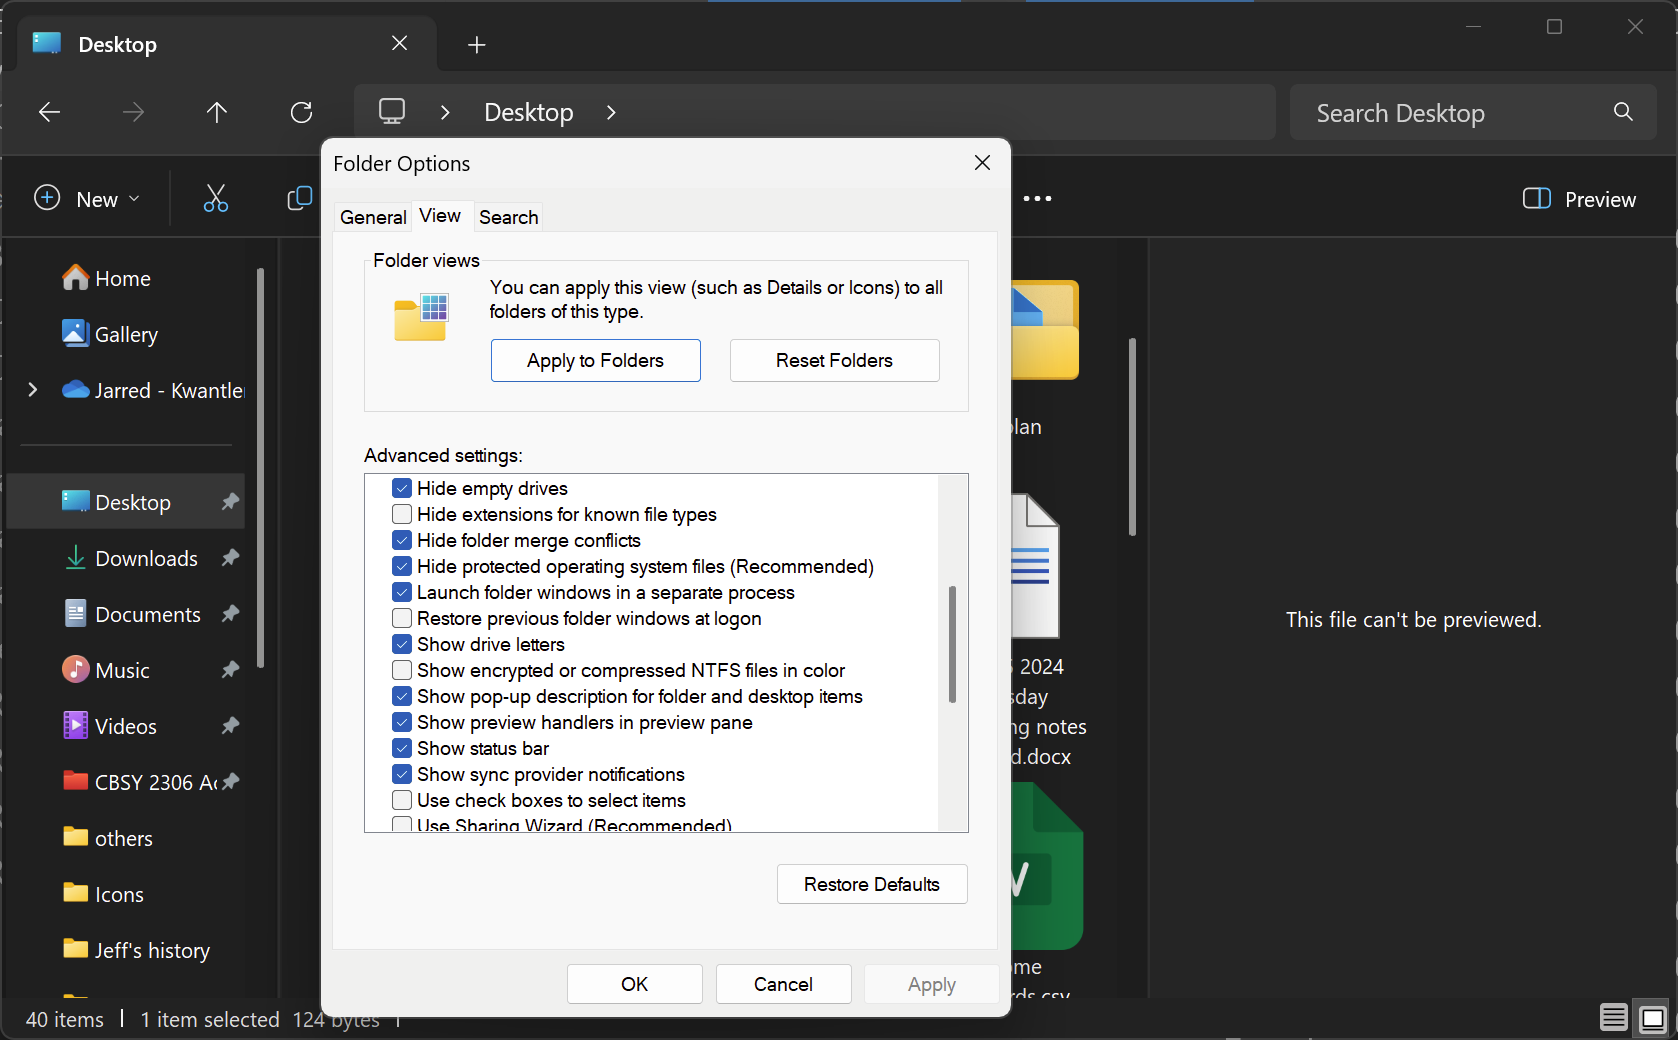Enable Hide extensions for known file types
Image resolution: width=1678 pixels, height=1040 pixels.
(x=401, y=514)
